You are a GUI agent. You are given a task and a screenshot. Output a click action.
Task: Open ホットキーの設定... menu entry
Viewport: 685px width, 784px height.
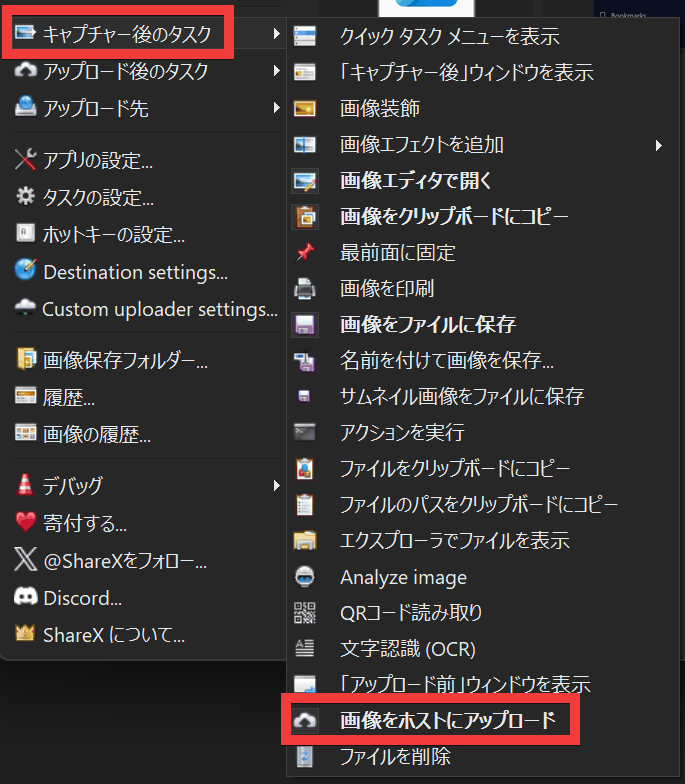pos(113,235)
